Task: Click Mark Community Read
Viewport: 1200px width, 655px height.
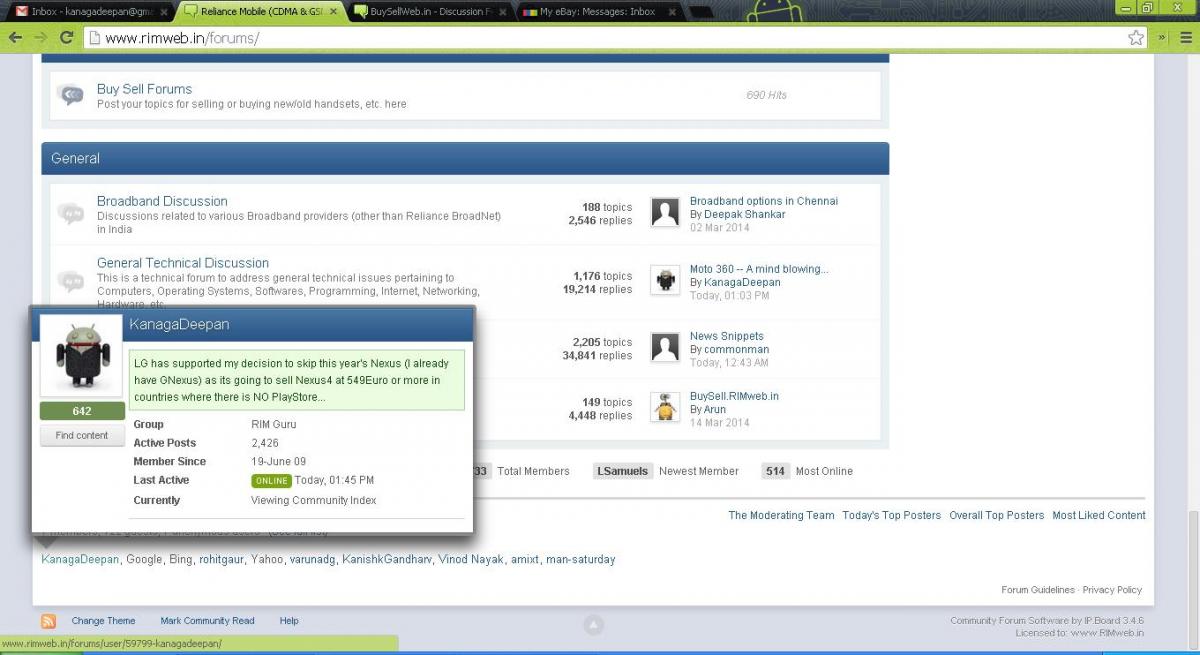Action: coord(207,621)
